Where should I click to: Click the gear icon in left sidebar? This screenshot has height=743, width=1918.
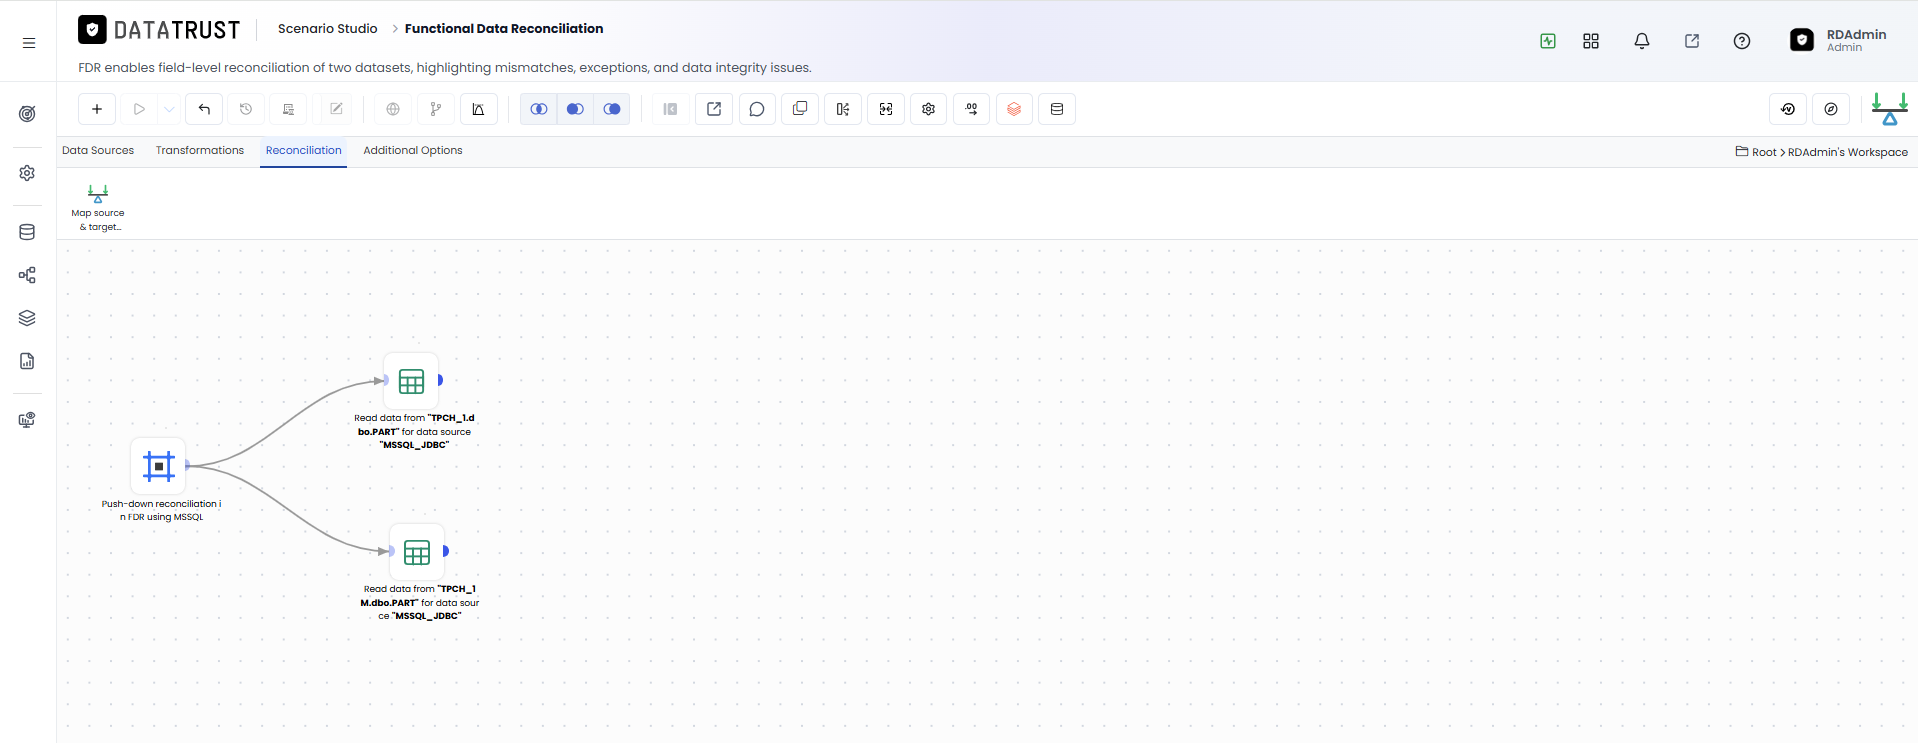point(27,173)
